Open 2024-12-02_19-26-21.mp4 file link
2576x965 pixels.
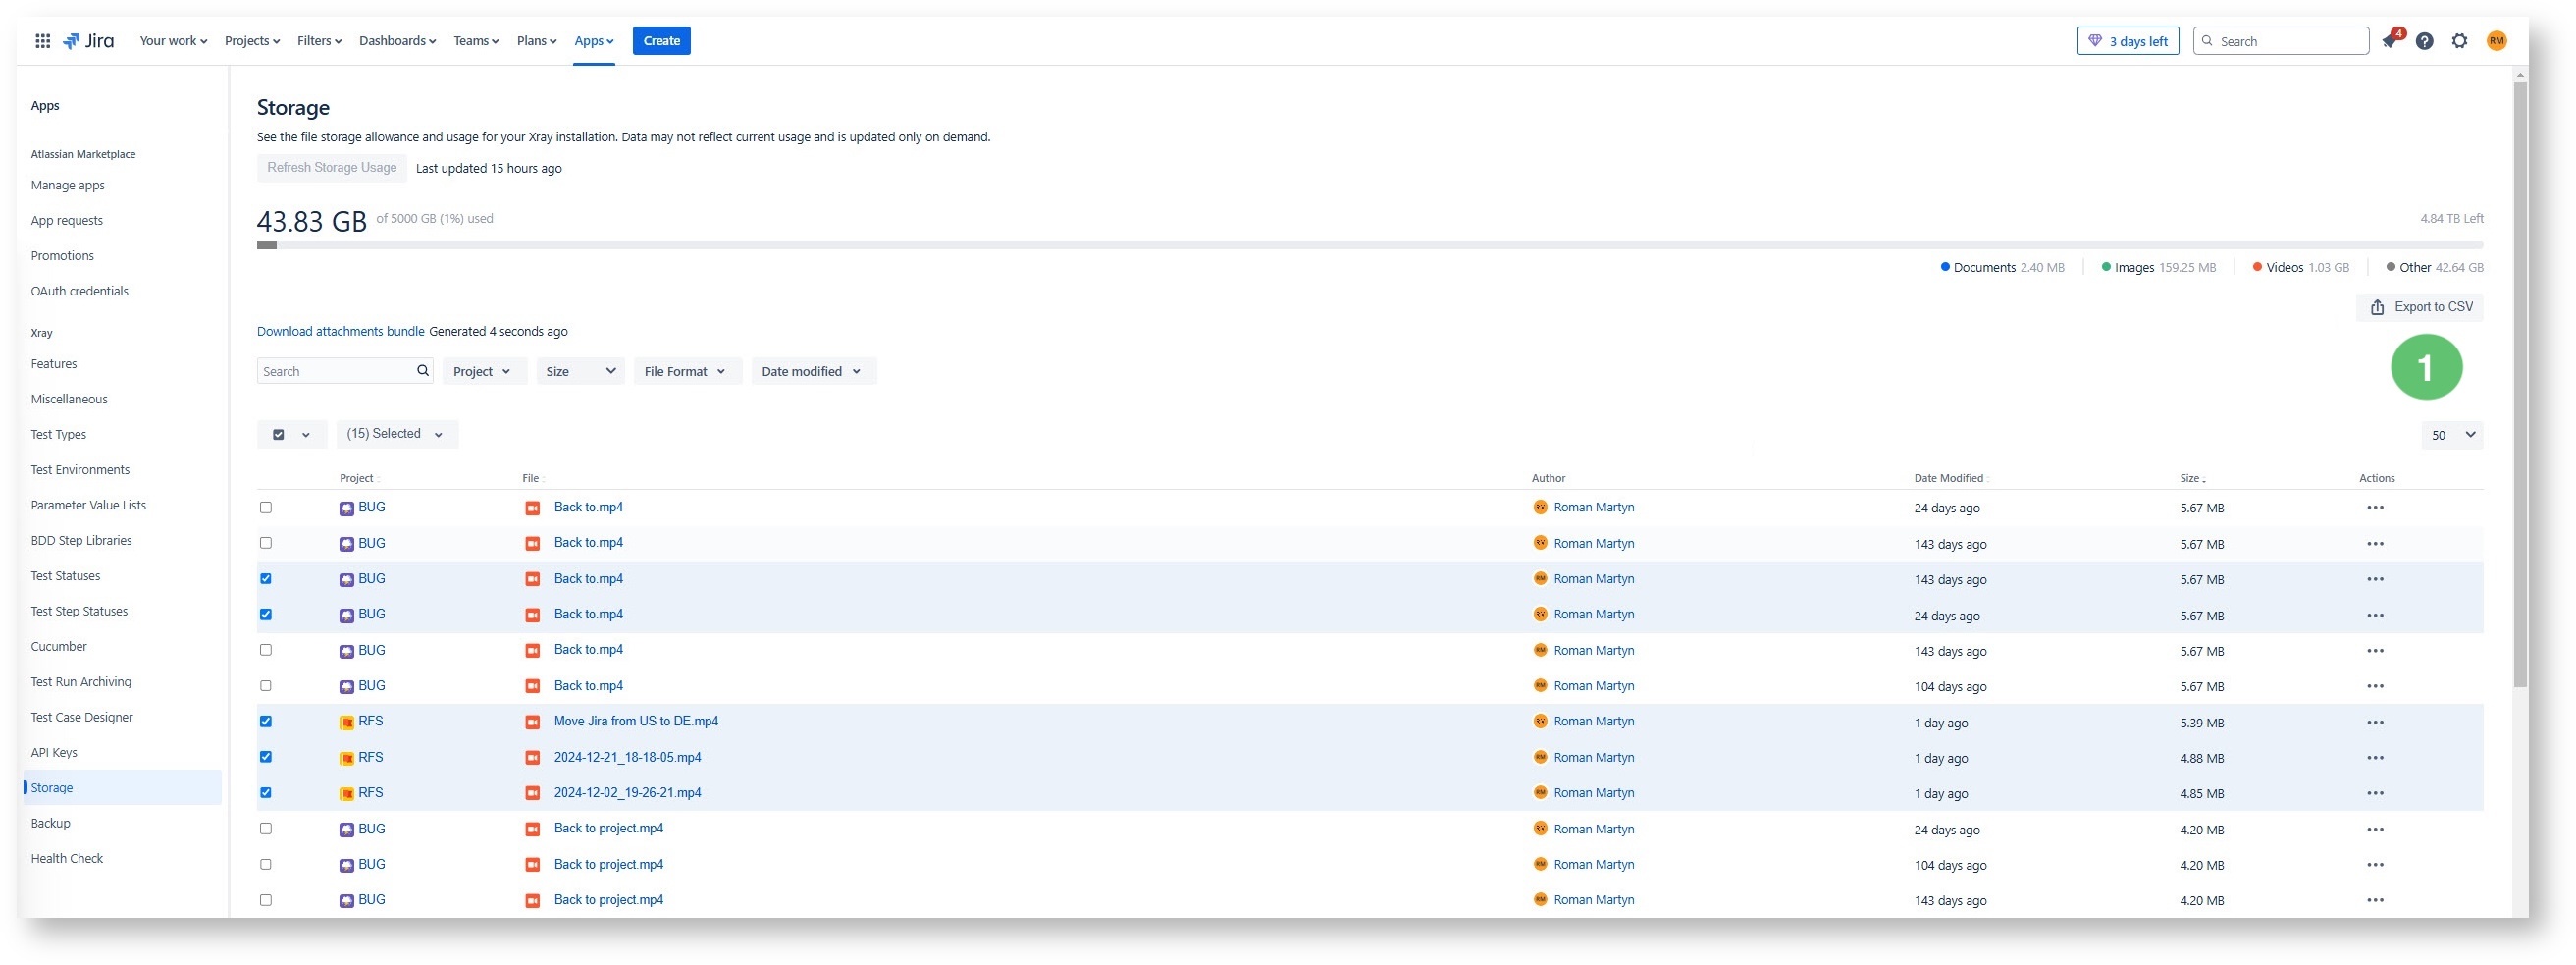(x=627, y=792)
